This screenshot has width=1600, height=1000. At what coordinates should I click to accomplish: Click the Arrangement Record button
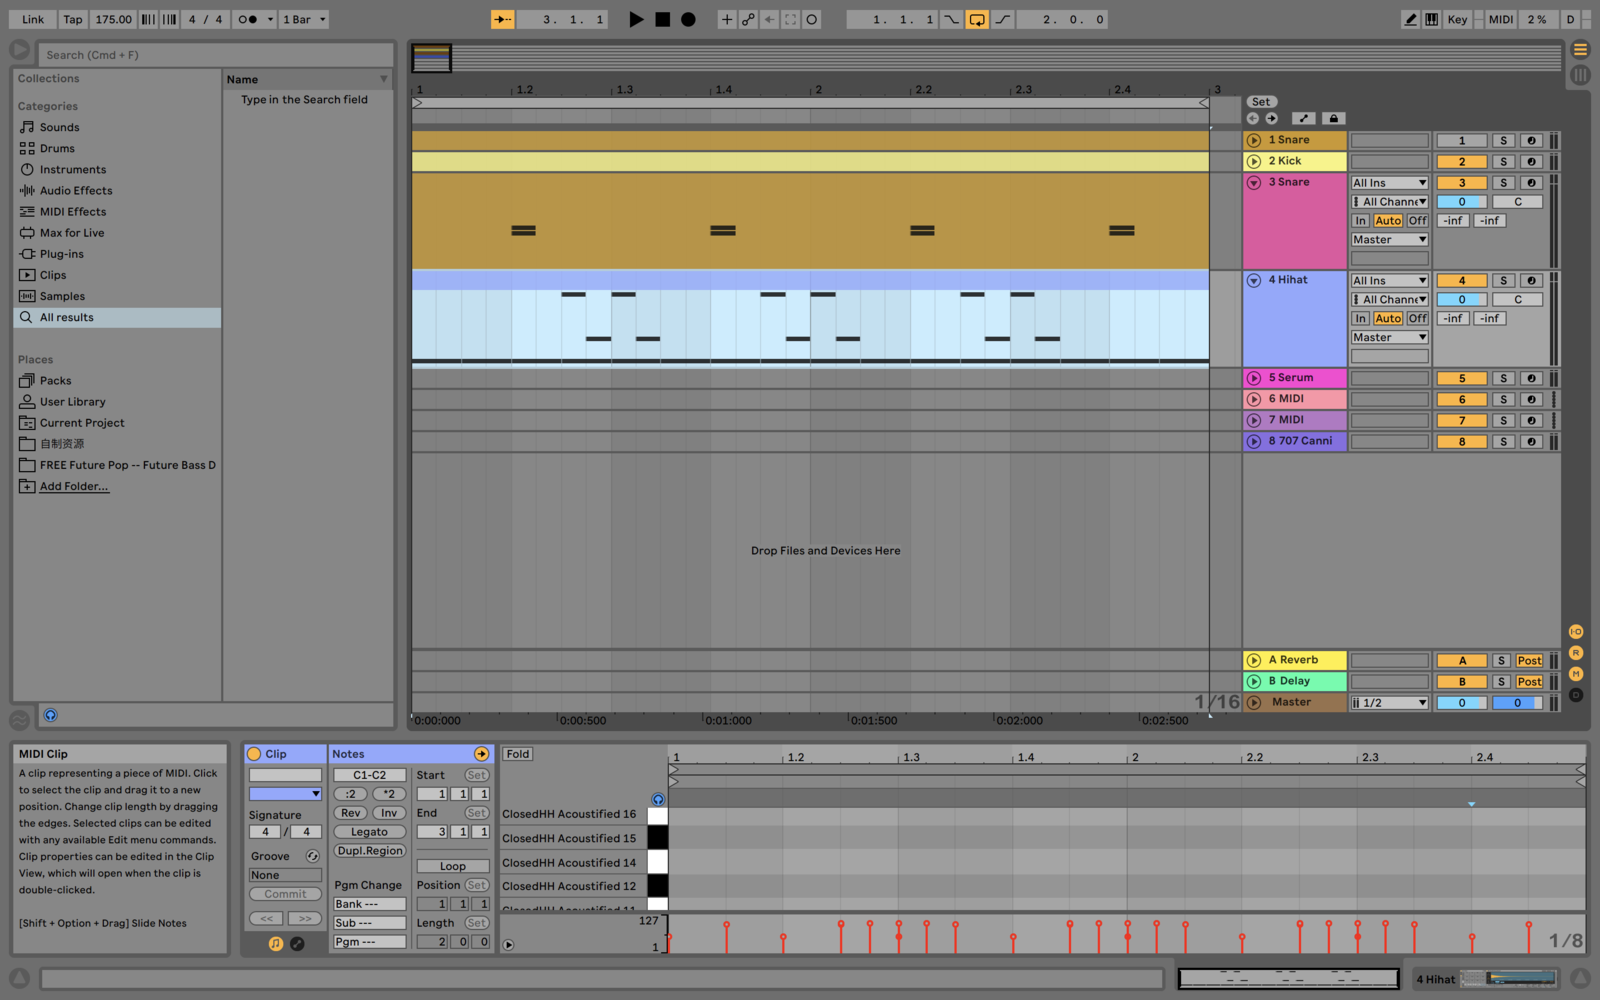pos(688,19)
